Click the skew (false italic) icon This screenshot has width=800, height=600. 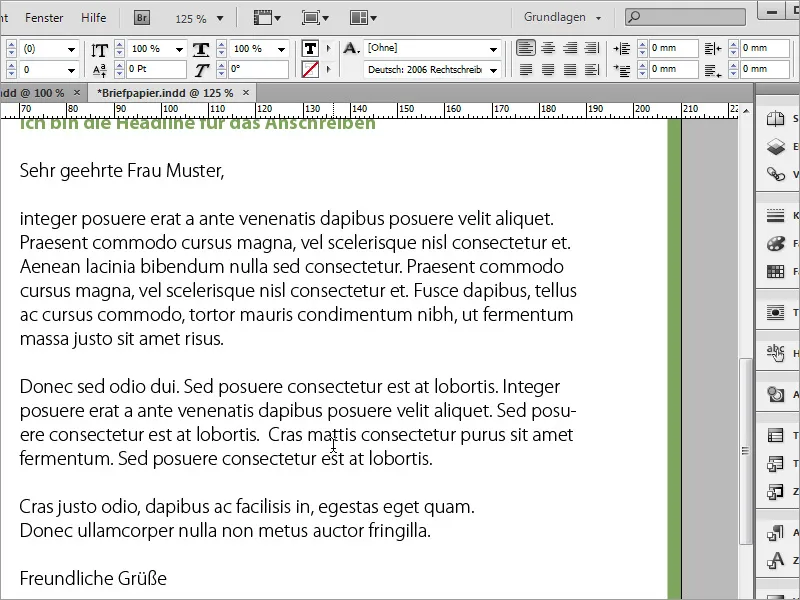coord(202,70)
